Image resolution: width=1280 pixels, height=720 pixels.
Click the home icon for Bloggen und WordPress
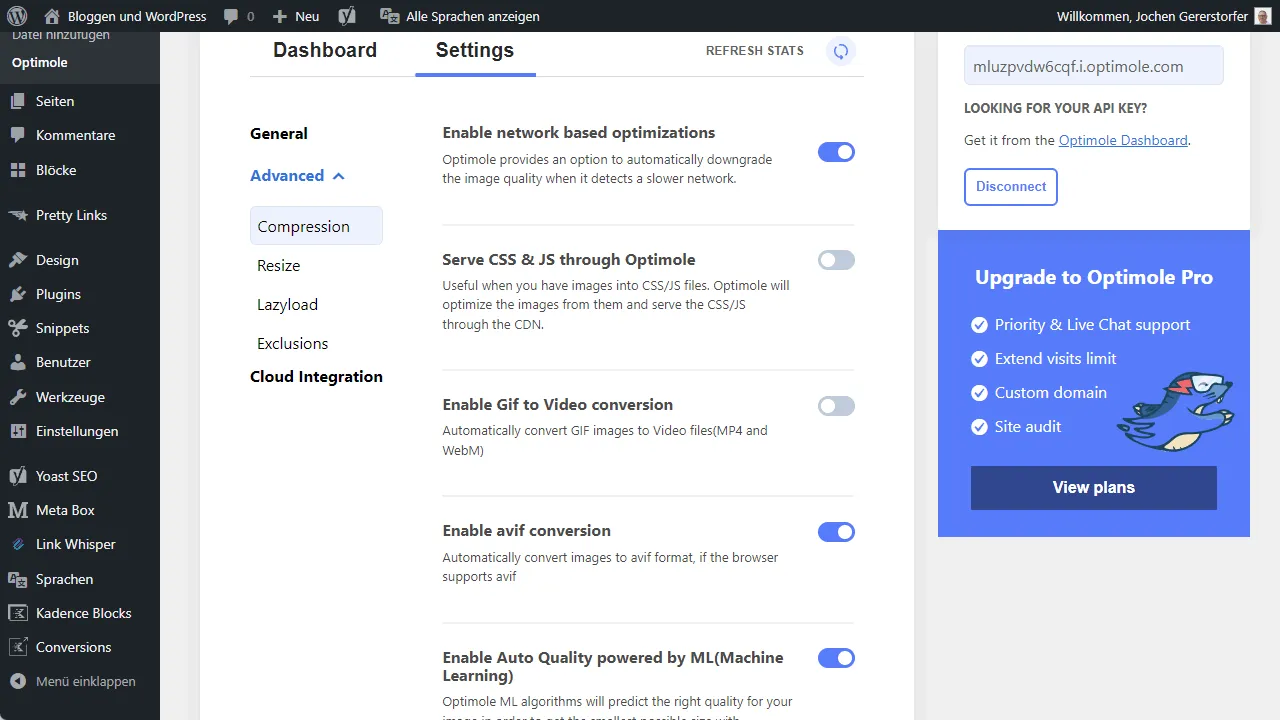51,16
